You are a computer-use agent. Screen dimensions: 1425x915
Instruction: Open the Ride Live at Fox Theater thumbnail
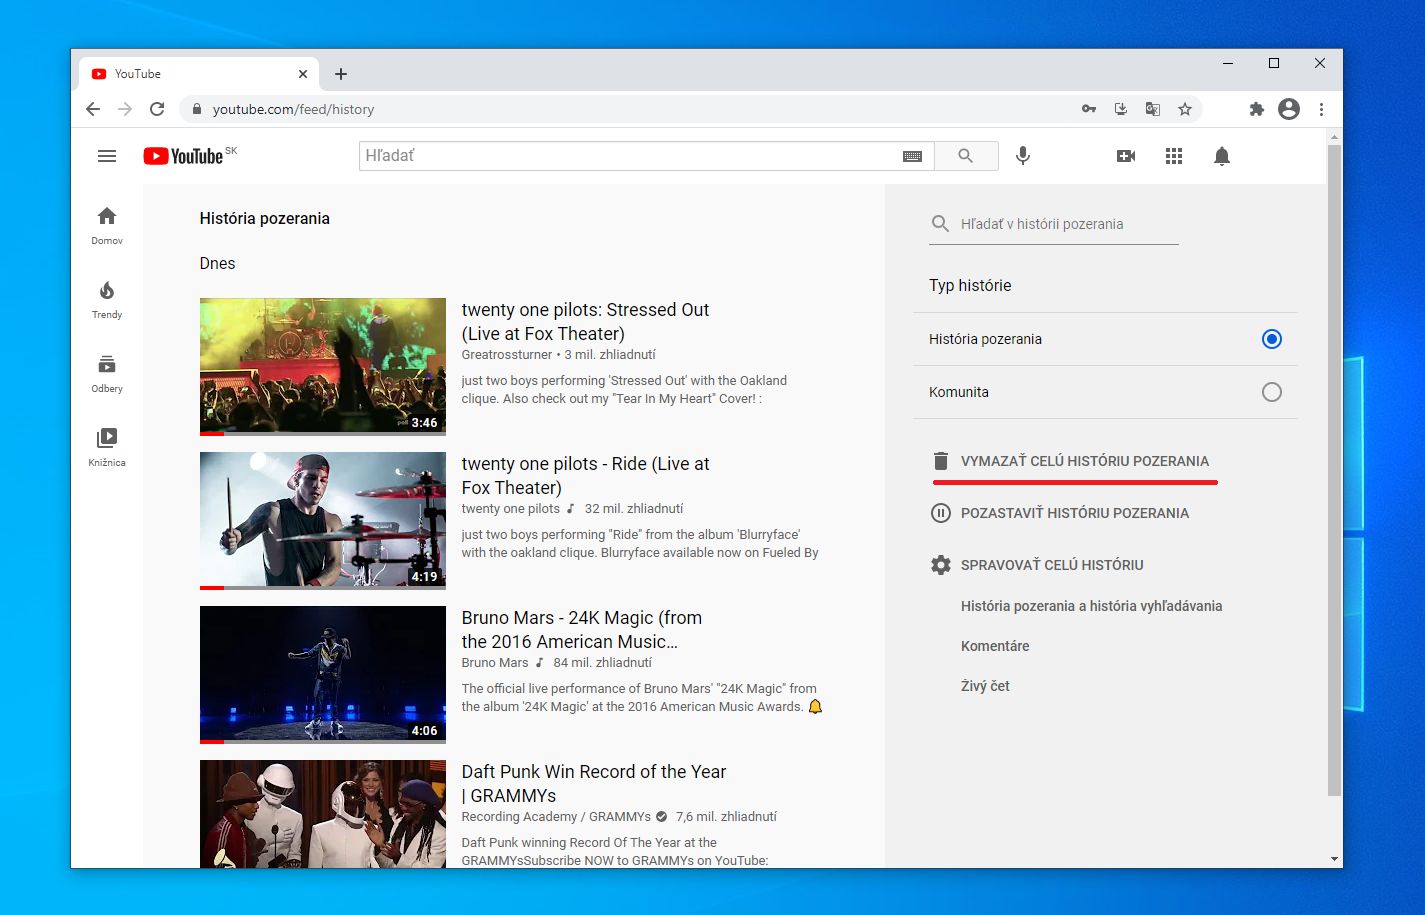coord(323,521)
